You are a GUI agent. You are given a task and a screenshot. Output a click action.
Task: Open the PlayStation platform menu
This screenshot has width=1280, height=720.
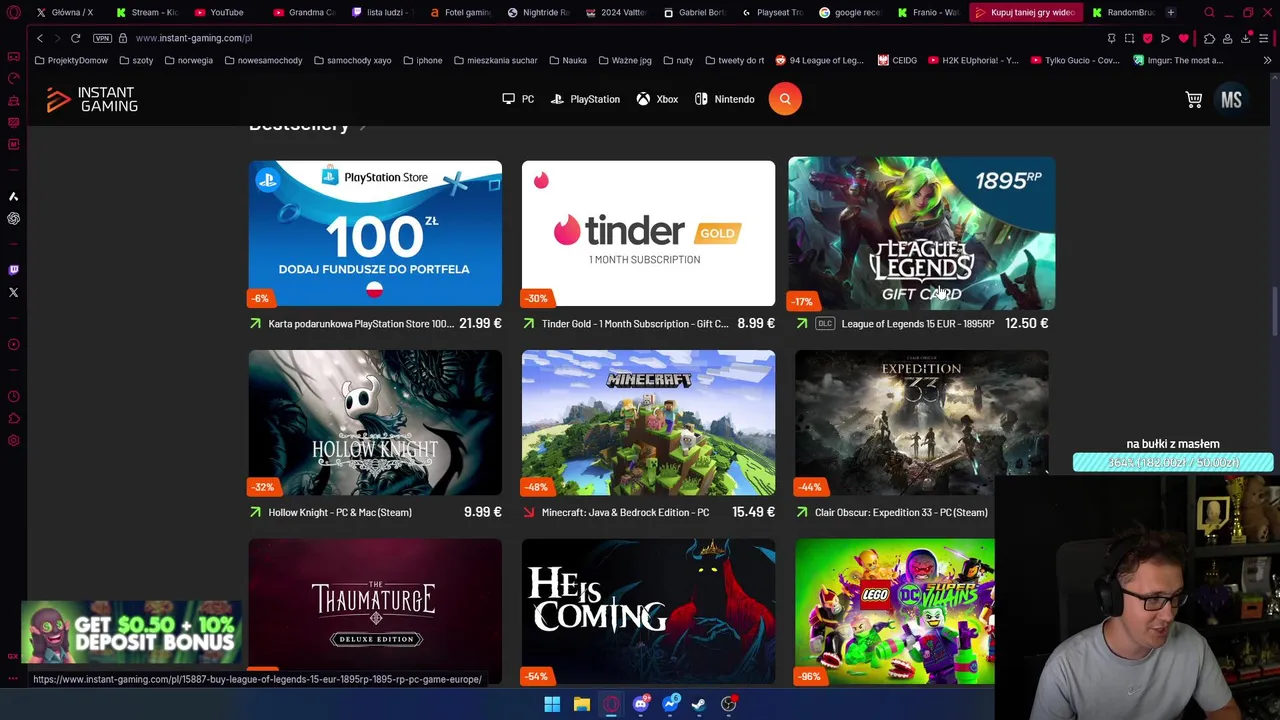585,99
